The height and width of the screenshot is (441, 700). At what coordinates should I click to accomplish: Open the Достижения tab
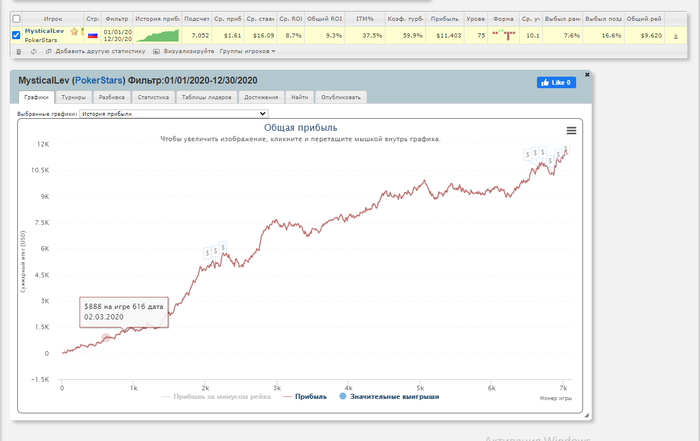[261, 97]
